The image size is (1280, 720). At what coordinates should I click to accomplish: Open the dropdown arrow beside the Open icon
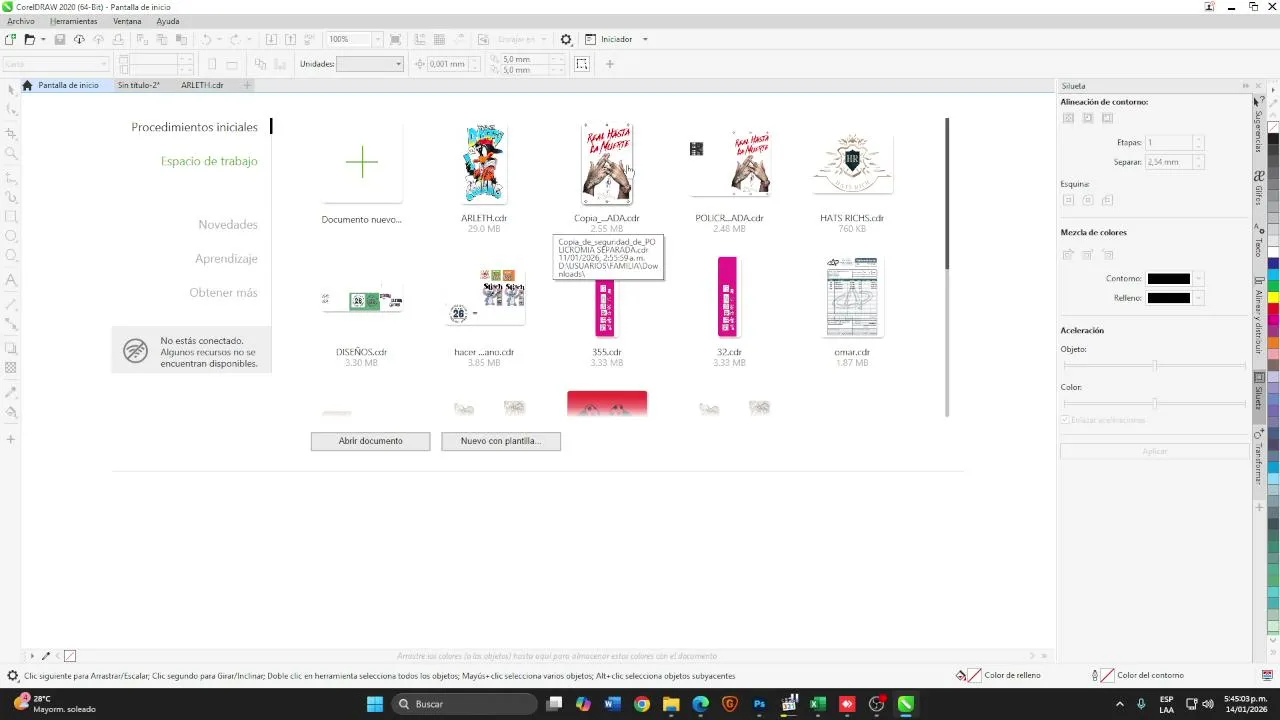(43, 40)
